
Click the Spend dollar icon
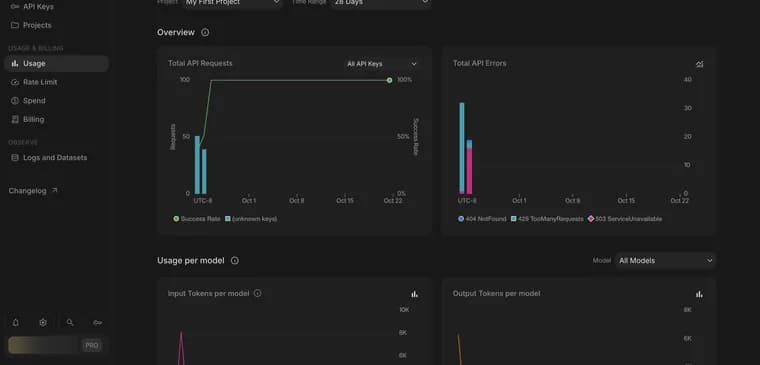click(x=15, y=101)
